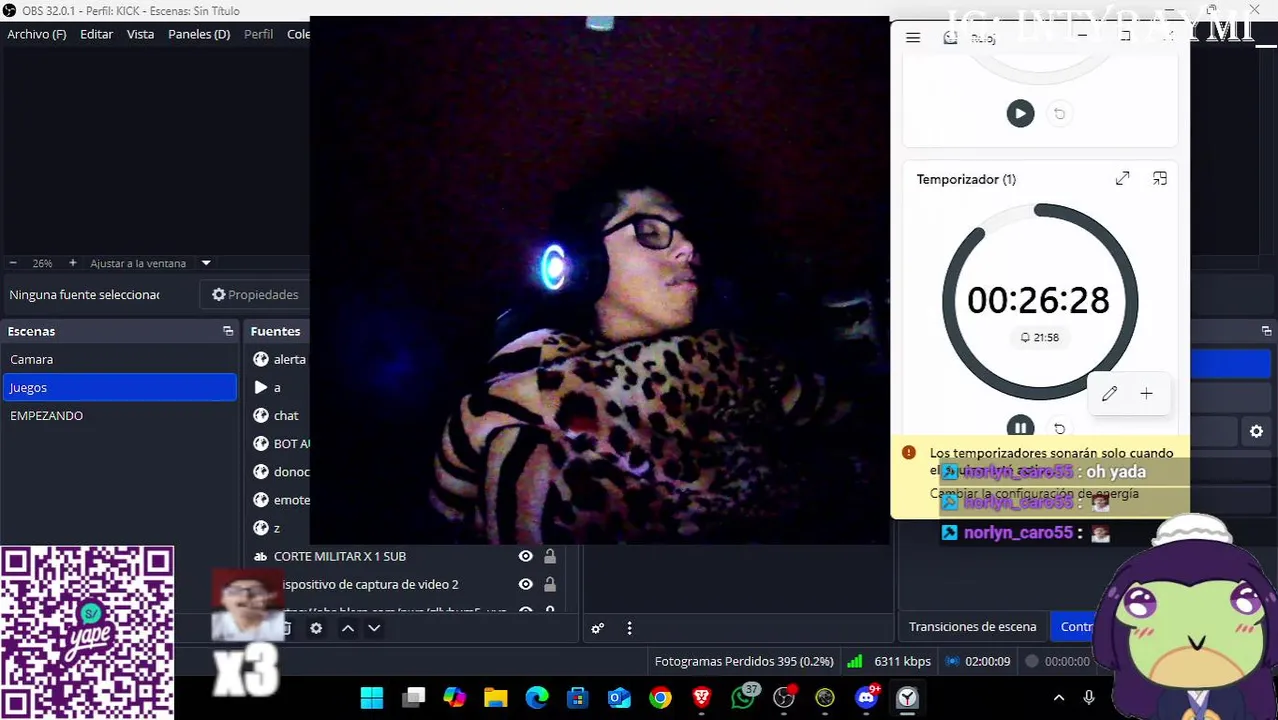
Task: Reset the 00:26:28 timer
Action: pos(1060,428)
